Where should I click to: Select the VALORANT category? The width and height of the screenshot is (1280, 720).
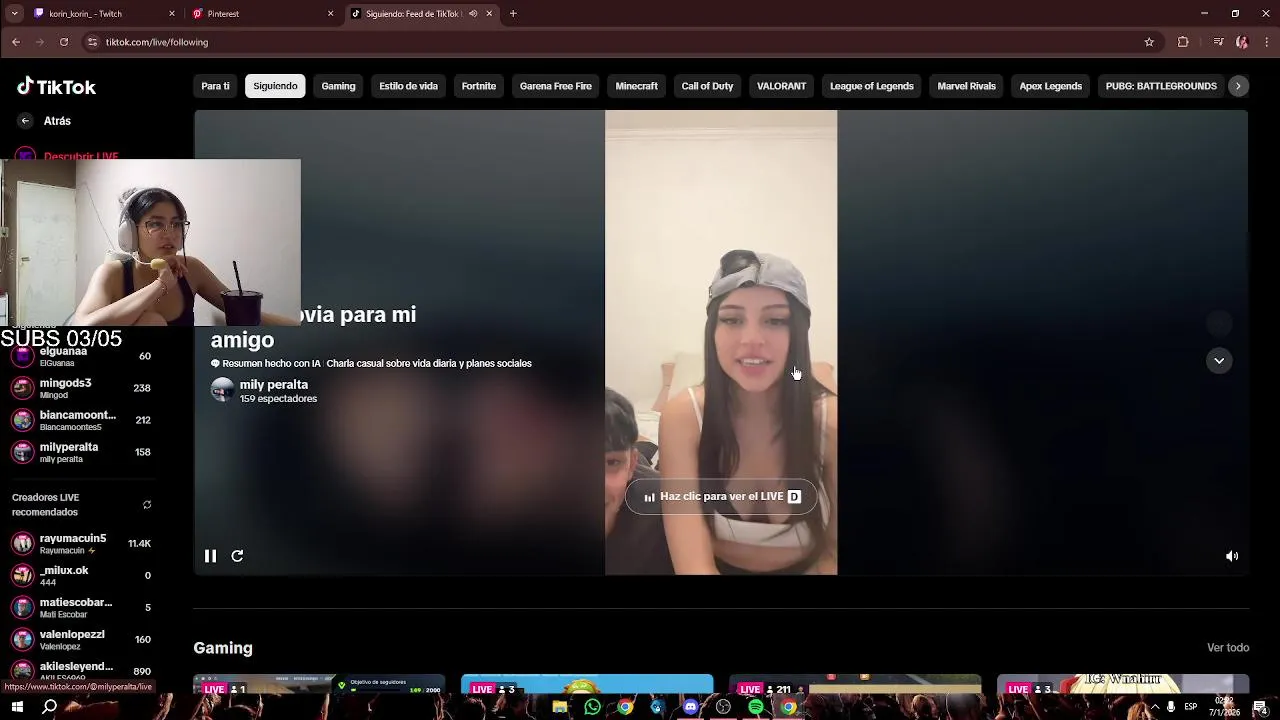(781, 86)
